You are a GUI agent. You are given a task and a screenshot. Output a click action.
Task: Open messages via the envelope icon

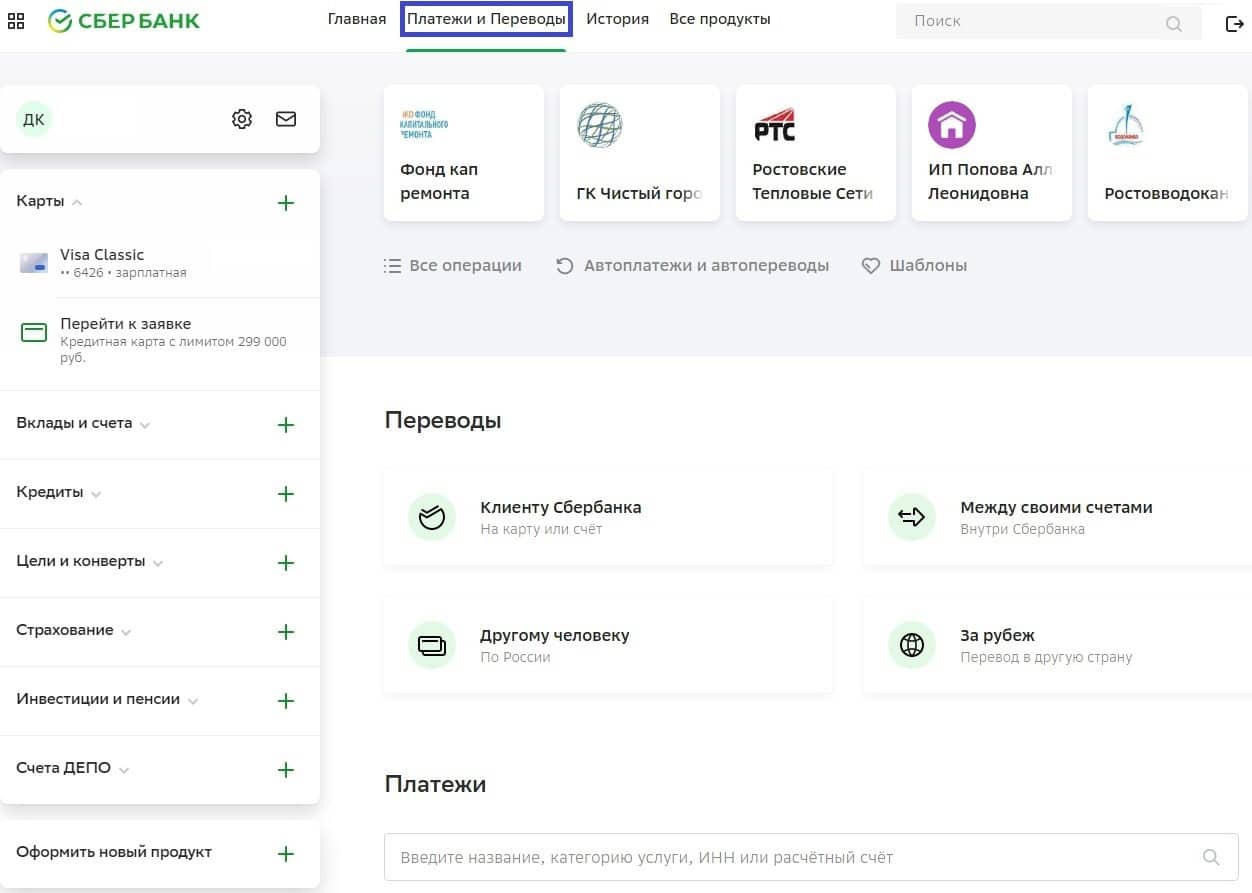(x=286, y=120)
